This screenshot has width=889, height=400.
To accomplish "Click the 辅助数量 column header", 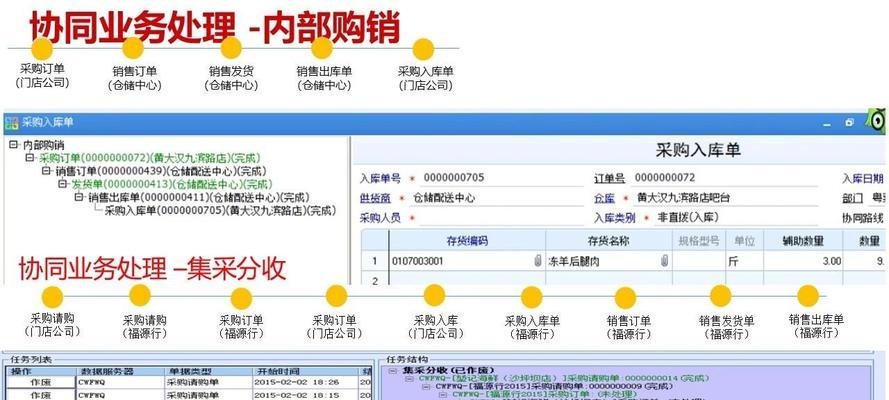I will point(803,241).
